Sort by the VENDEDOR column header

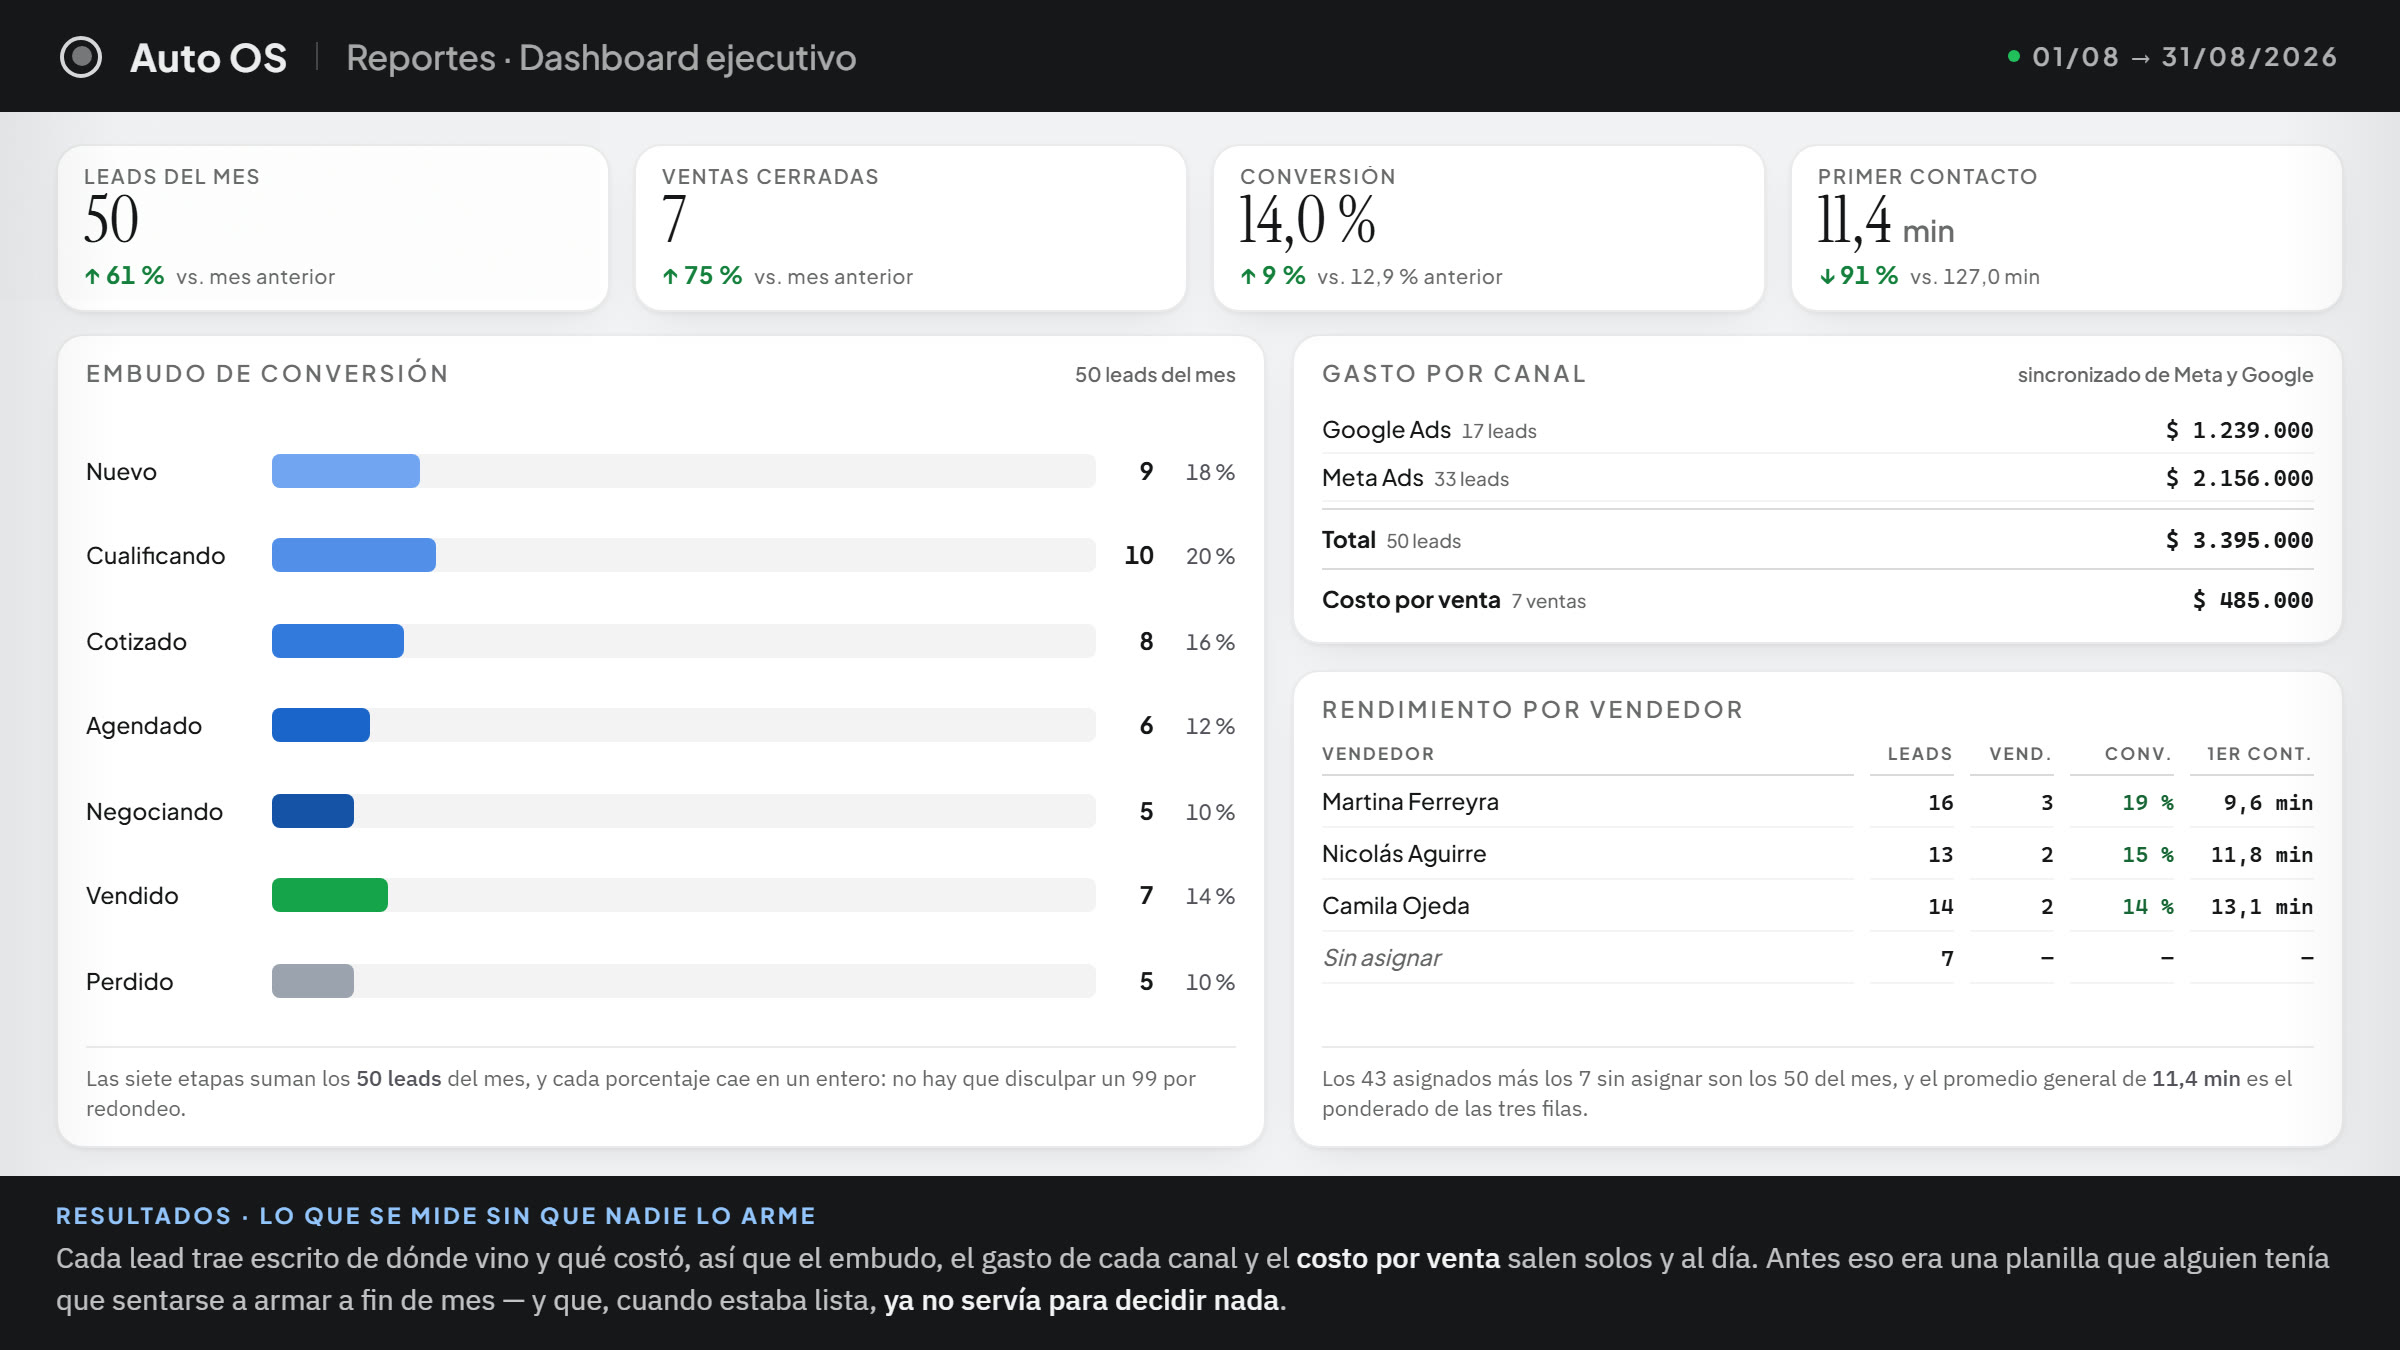pos(1378,754)
